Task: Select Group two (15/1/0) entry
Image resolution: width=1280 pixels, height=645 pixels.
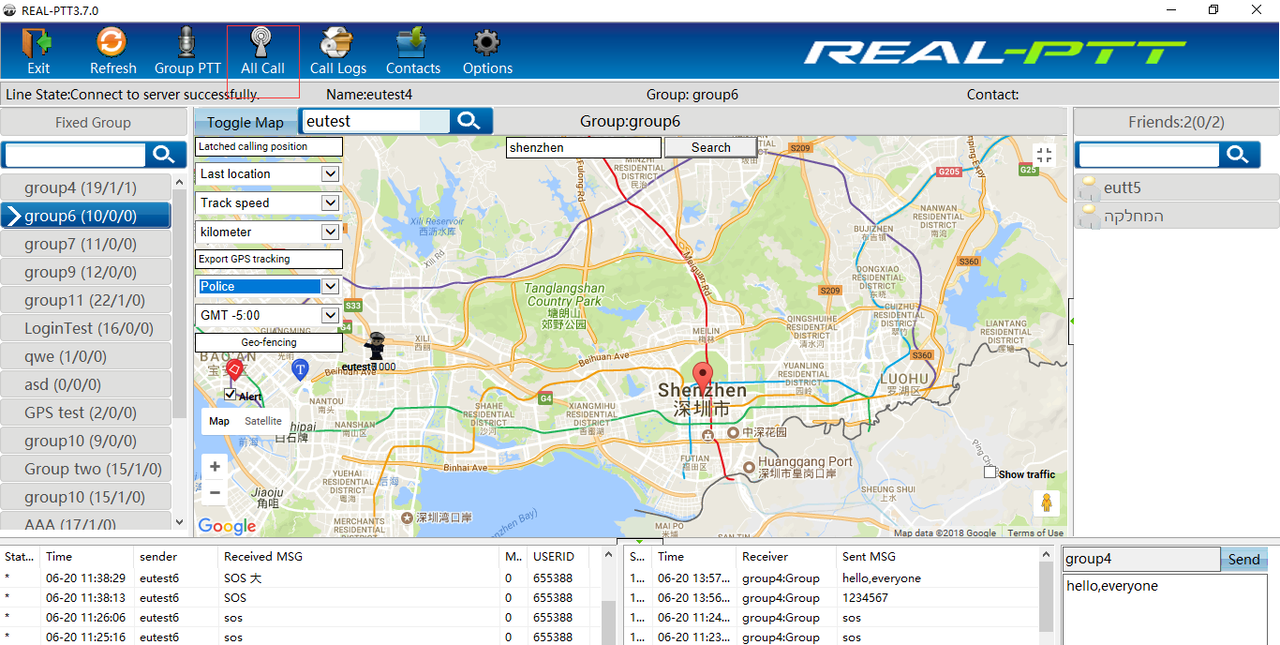Action: click(x=86, y=469)
